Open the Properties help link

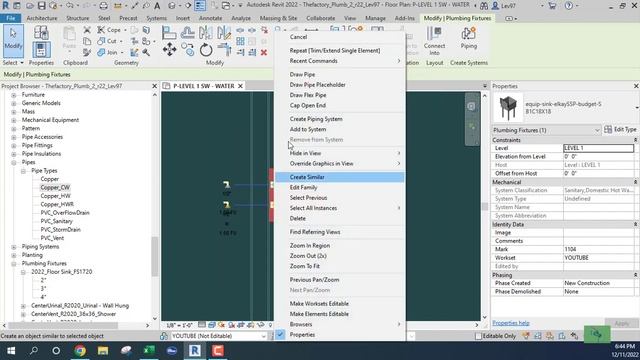(x=511, y=323)
